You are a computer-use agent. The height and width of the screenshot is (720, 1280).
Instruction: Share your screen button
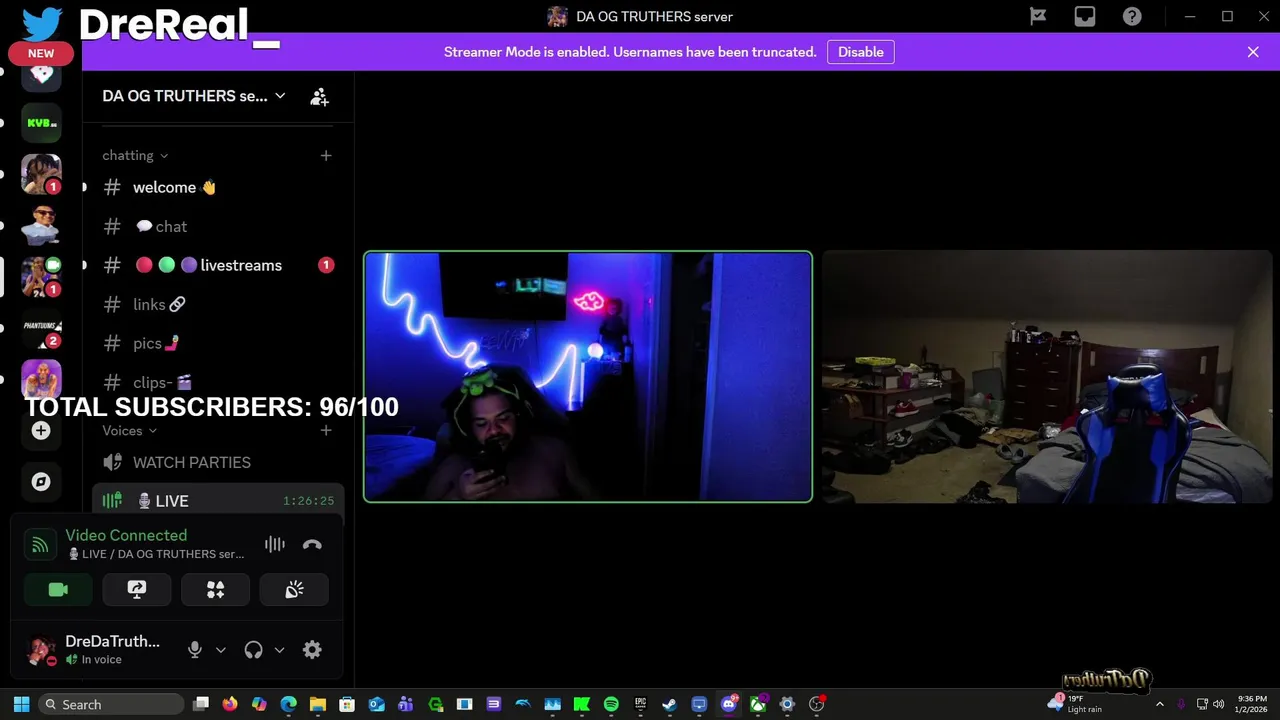click(137, 590)
